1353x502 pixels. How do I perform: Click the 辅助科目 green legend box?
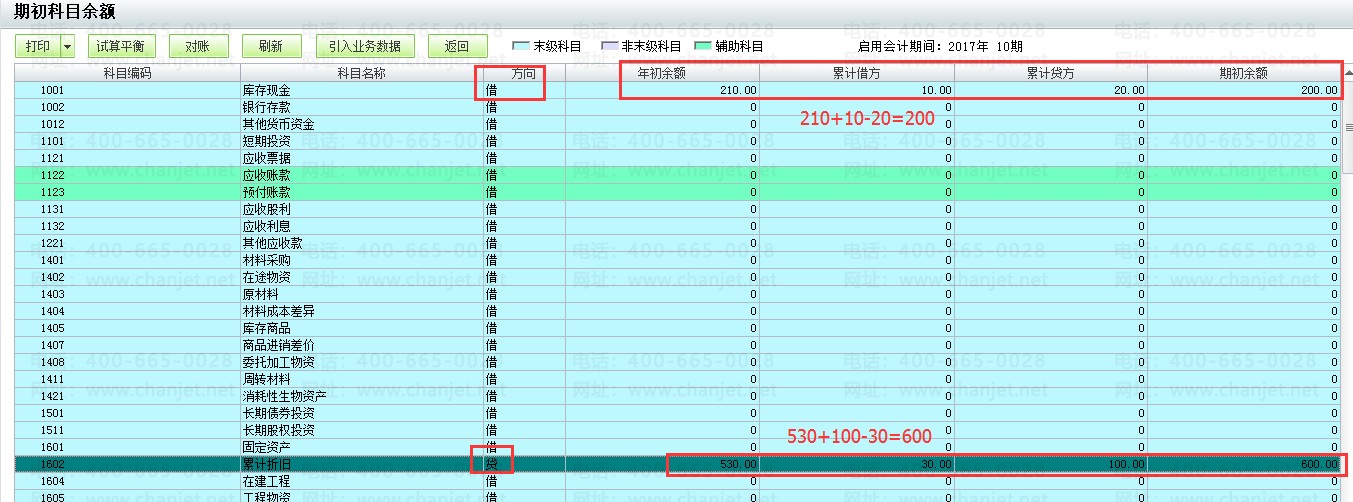pos(702,46)
